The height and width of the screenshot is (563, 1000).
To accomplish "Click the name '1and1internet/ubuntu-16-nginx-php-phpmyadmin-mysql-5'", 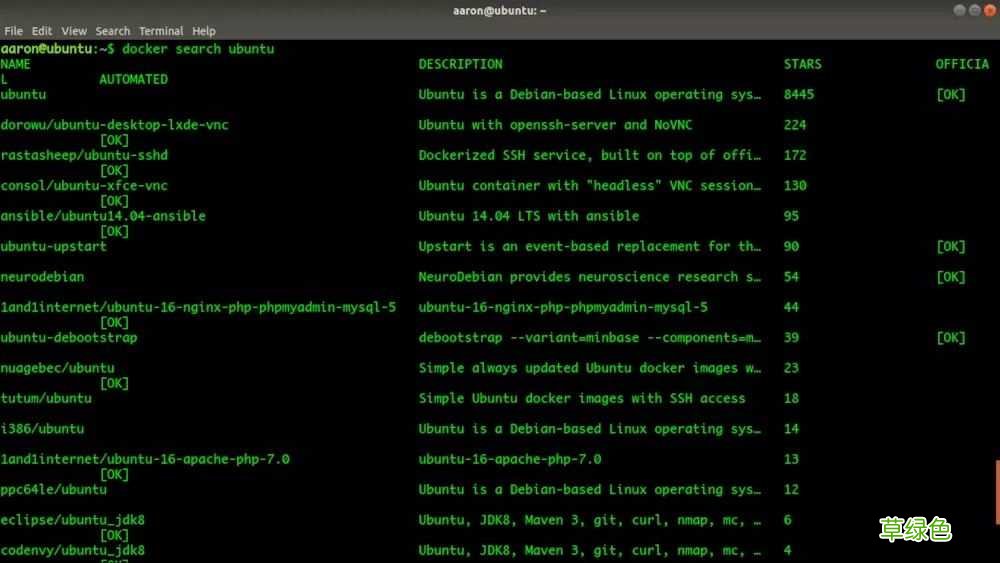I will (198, 307).
